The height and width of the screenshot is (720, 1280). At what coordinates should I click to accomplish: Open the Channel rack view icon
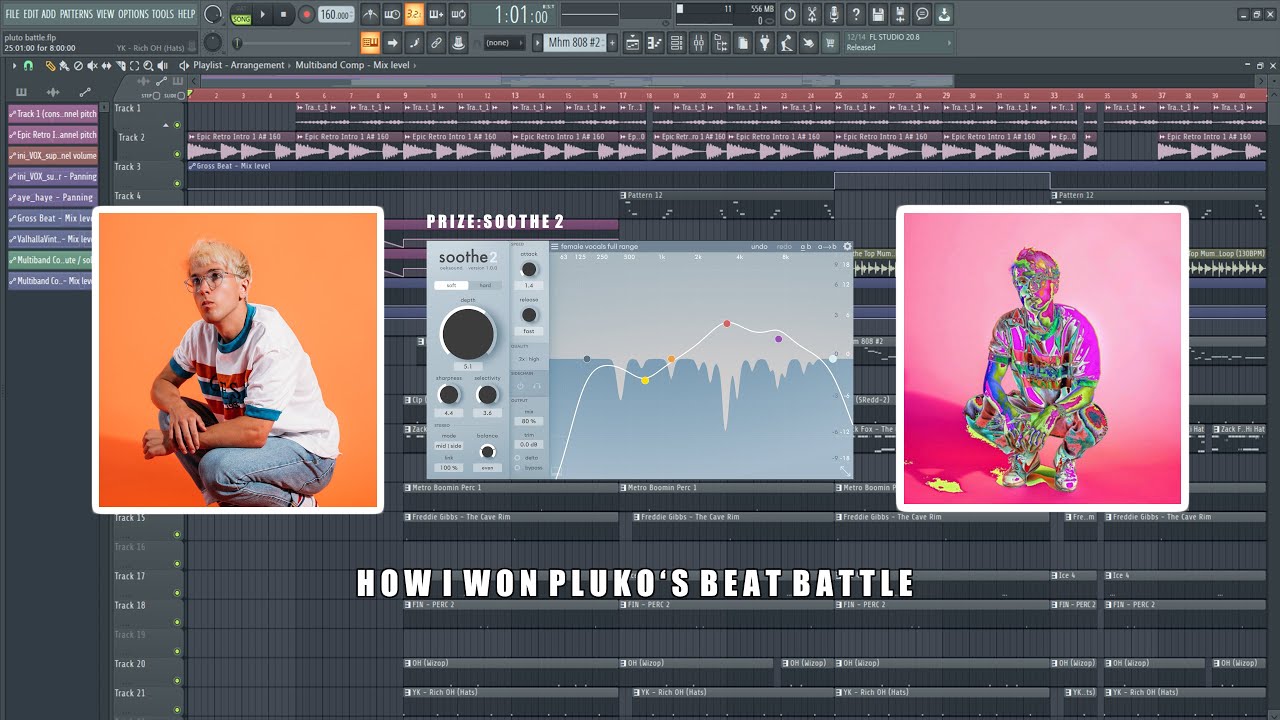point(677,43)
